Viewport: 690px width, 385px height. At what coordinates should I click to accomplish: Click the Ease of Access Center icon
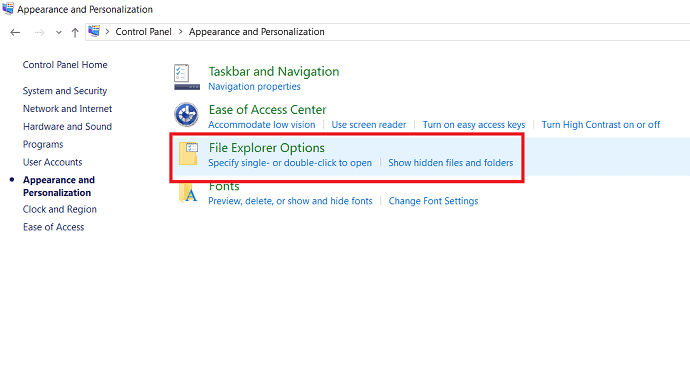tap(187, 114)
